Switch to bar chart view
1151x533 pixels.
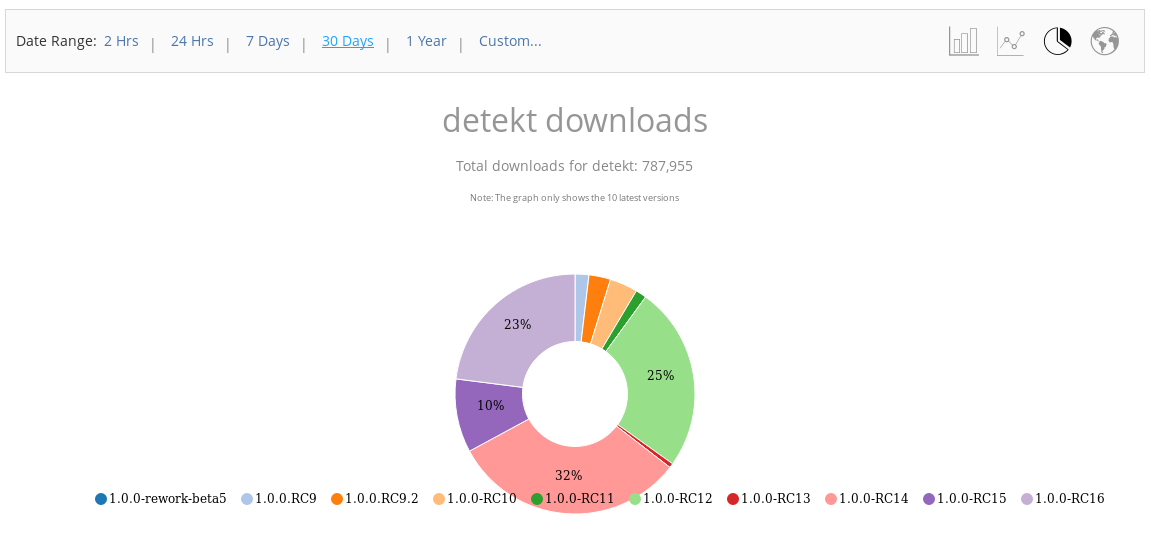coord(963,41)
